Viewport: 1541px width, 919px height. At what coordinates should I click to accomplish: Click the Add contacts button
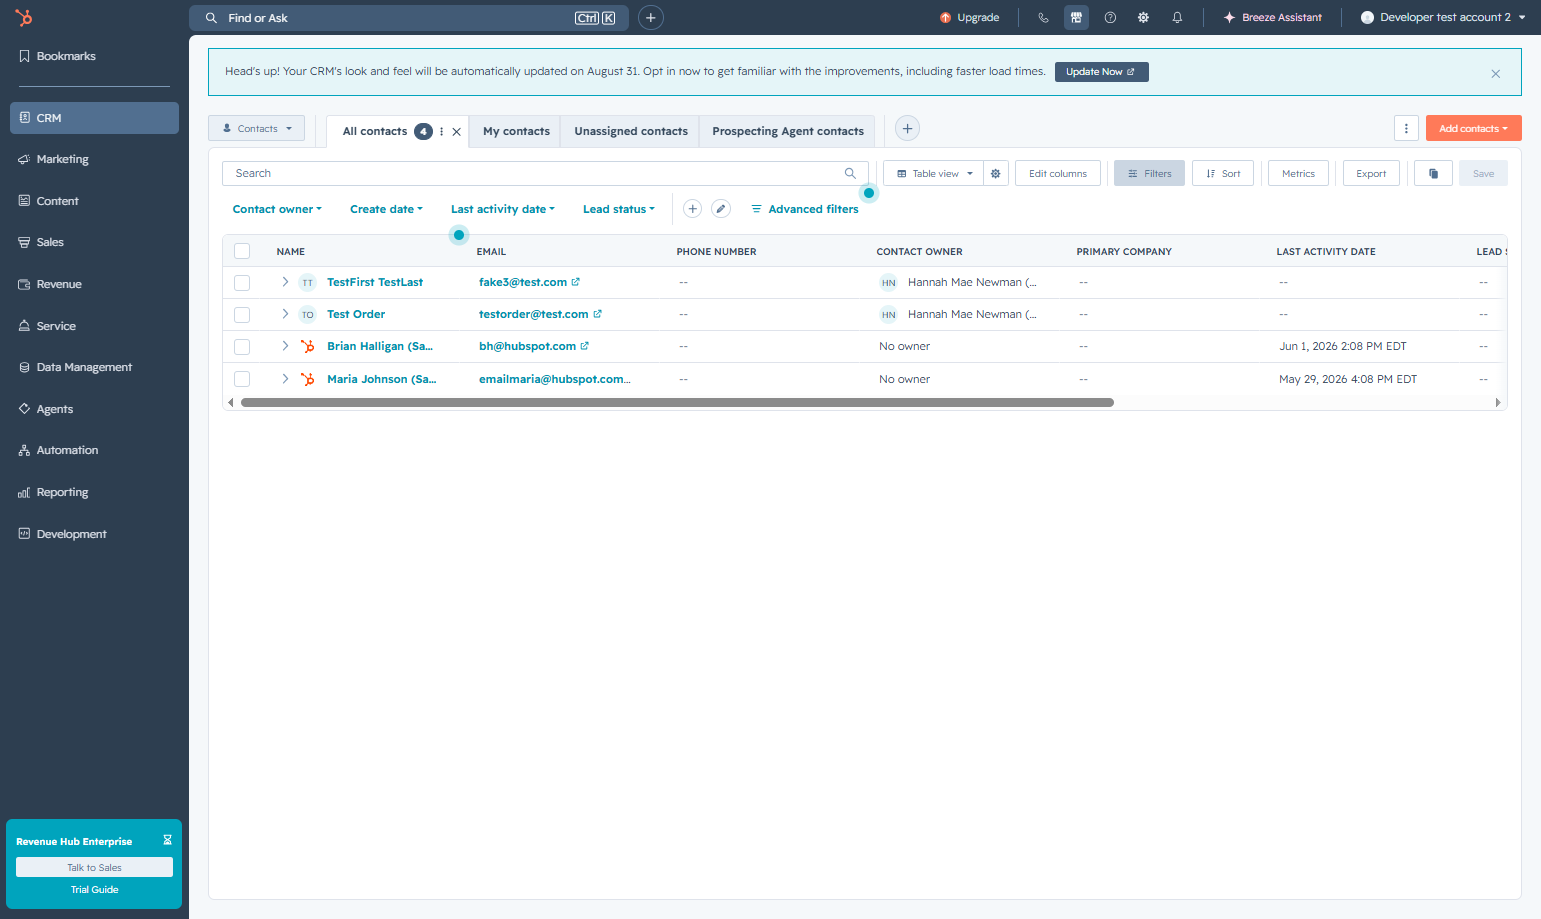click(1473, 128)
